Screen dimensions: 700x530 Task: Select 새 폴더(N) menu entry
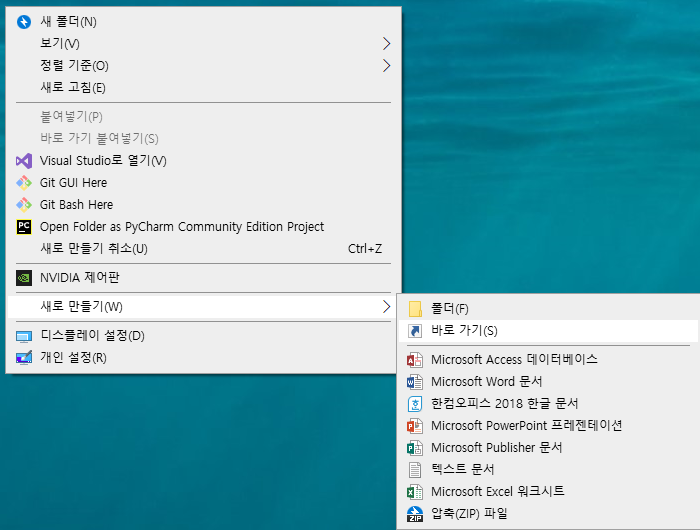[204, 22]
